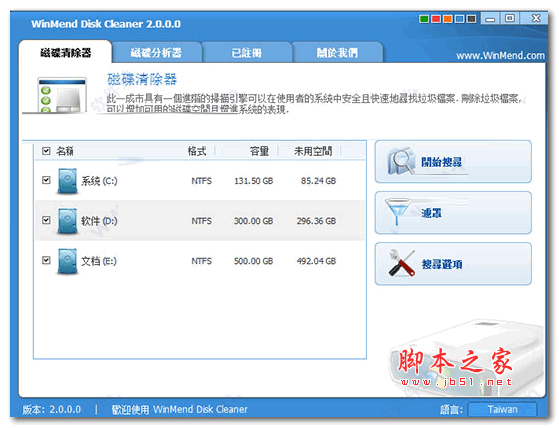Click the magnifier icon on 開始搜尋 button
Viewport: 559px width, 428px height.
tap(401, 161)
